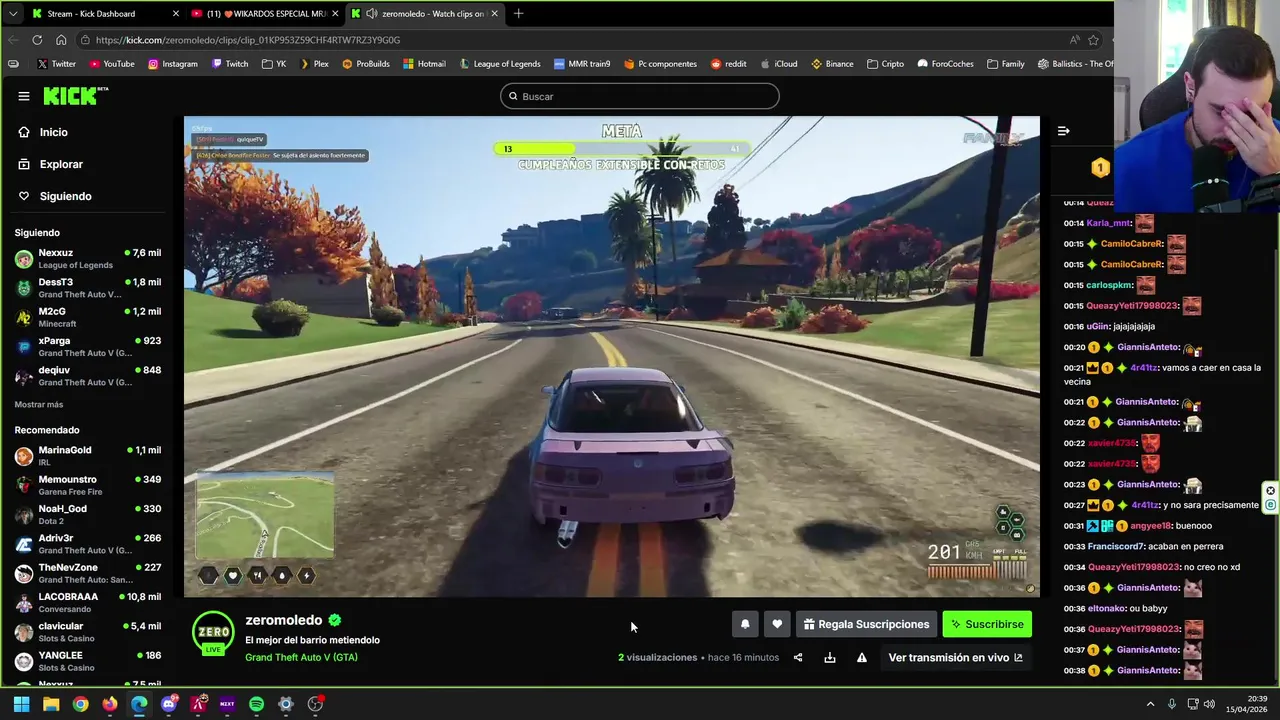Download the clip

point(830,657)
